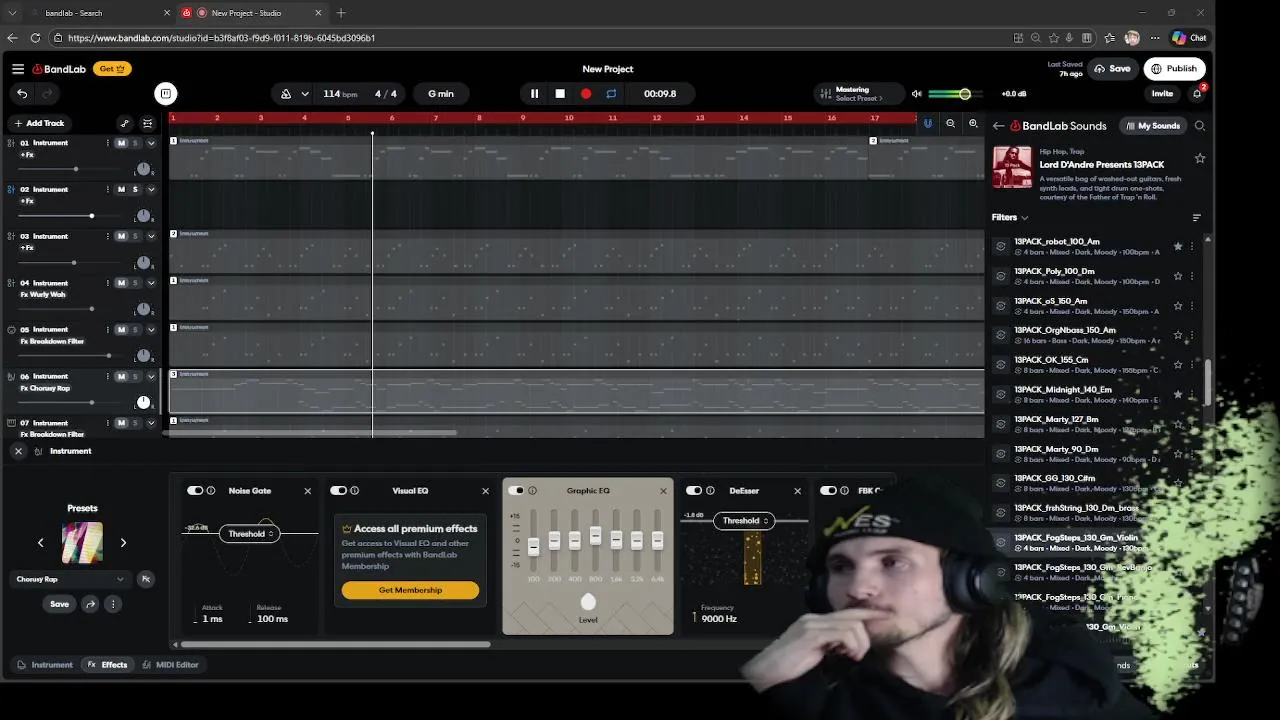Screen dimensions: 1280x720
Task: Search BandLab Sounds
Action: 1200,126
